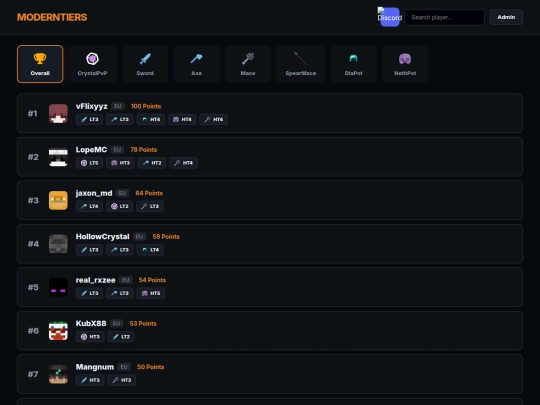The width and height of the screenshot is (540, 405).
Task: Switch to the SpearMace tab
Action: click(301, 64)
